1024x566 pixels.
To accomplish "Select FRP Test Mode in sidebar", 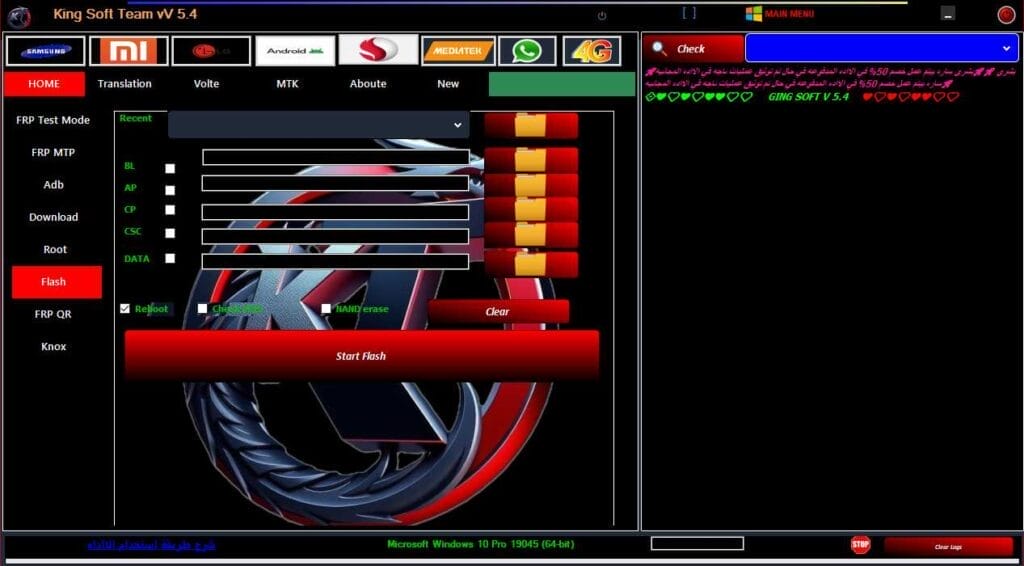I will click(53, 120).
